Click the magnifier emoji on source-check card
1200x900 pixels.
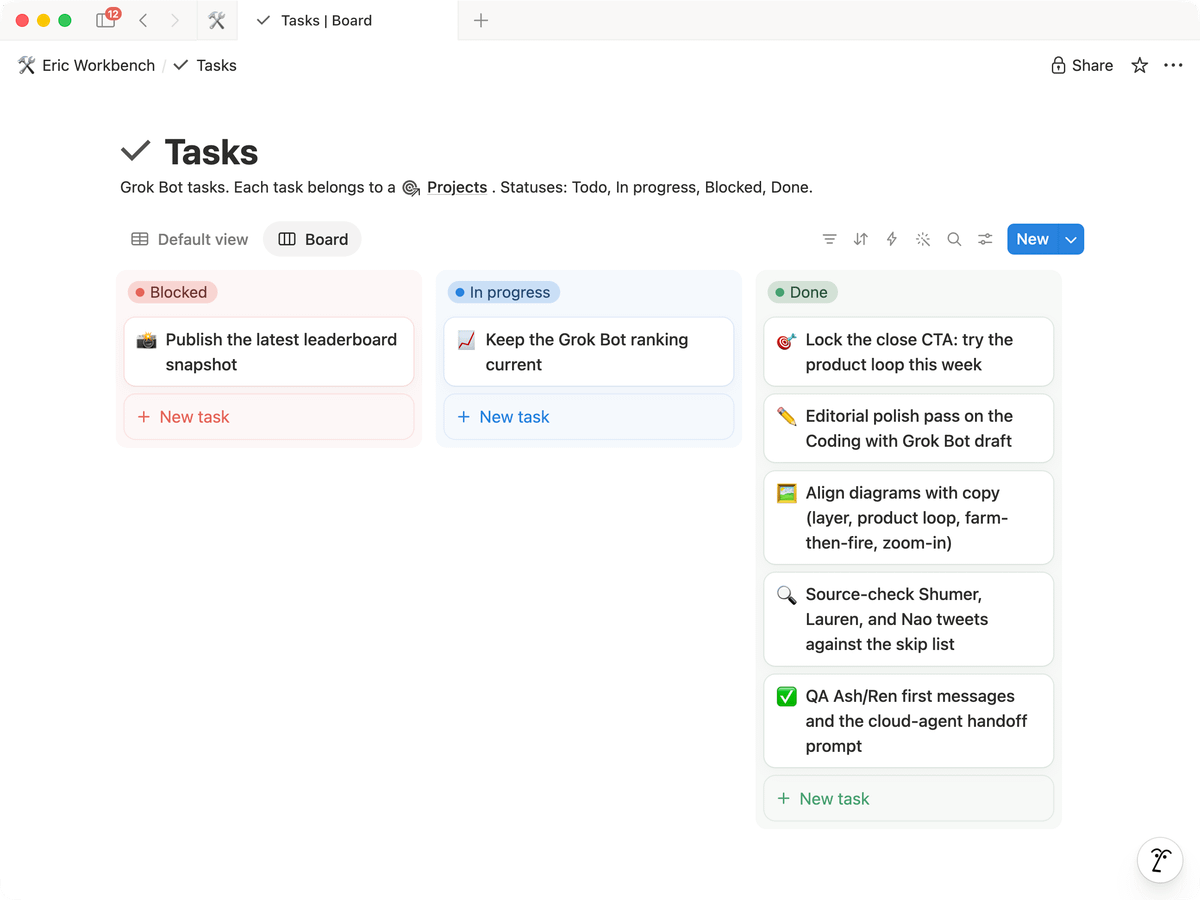[786, 594]
